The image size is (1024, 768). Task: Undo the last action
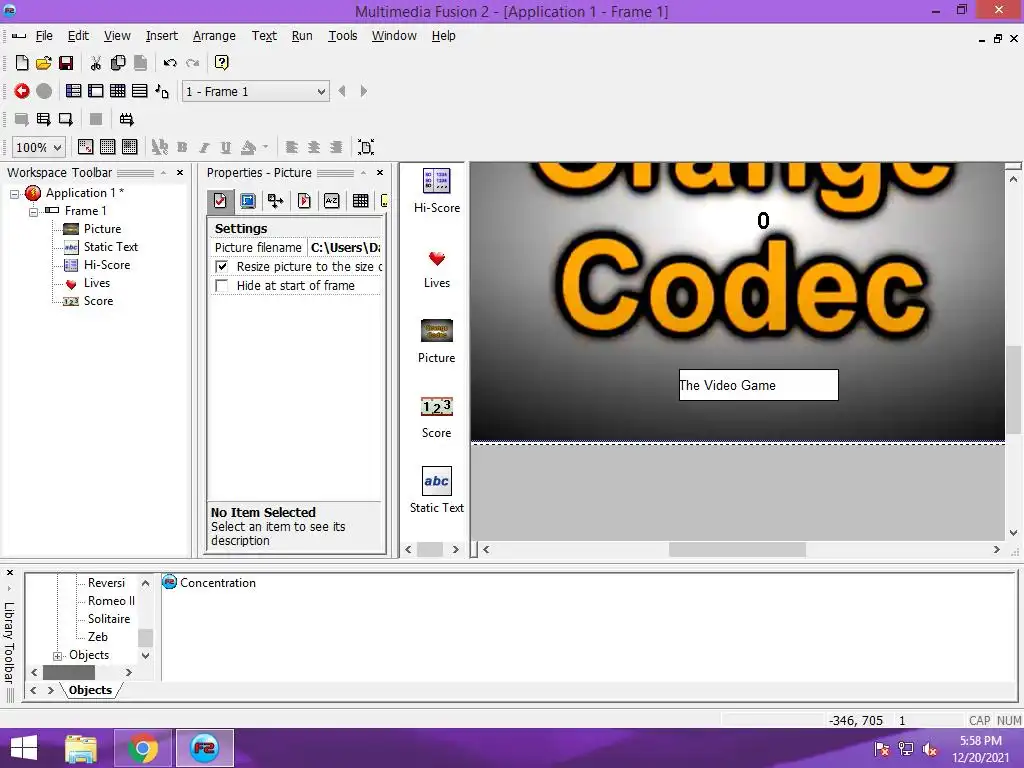(x=170, y=63)
